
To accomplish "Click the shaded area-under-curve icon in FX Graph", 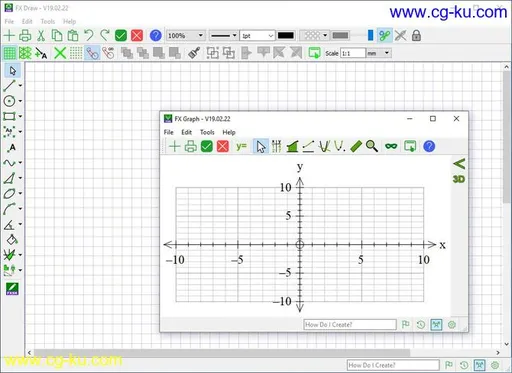I will 292,146.
